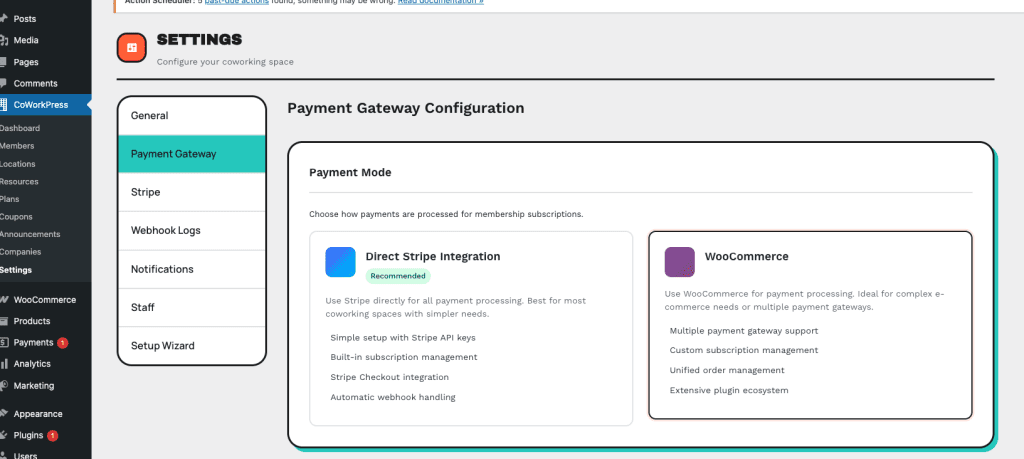
Task: Click the Marketing megaphone icon
Action: [3, 385]
